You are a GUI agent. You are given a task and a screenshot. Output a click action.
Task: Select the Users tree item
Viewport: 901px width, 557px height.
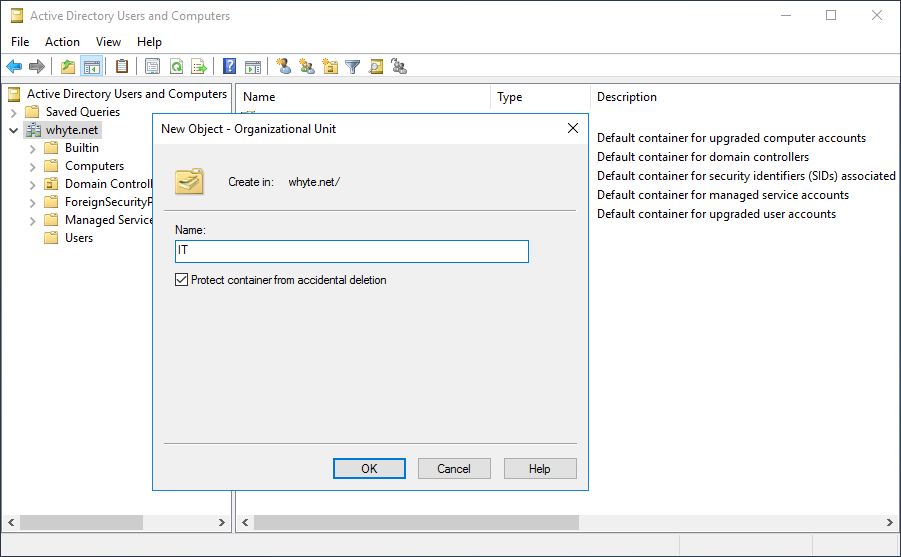click(x=79, y=237)
